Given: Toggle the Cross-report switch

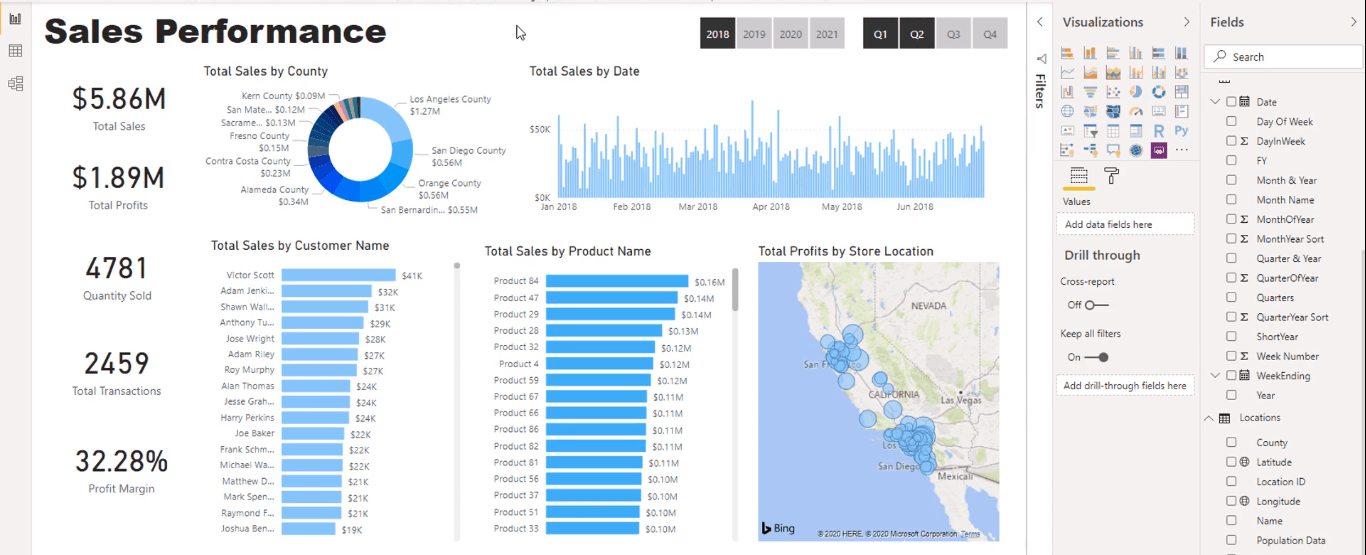Looking at the screenshot, I should (x=1096, y=305).
